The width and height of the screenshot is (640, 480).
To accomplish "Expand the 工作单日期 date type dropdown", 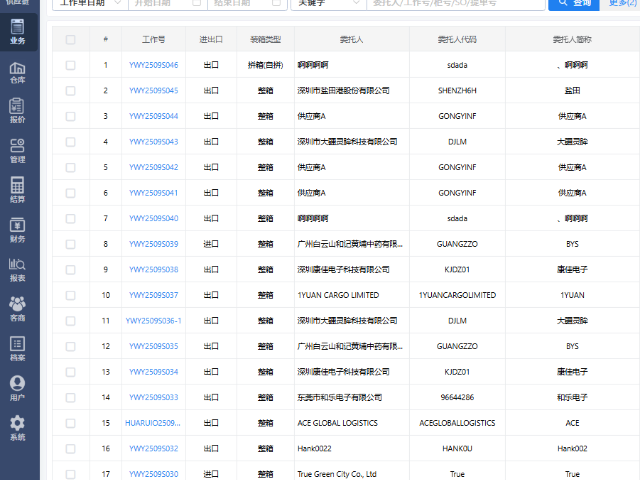I will [x=89, y=3].
